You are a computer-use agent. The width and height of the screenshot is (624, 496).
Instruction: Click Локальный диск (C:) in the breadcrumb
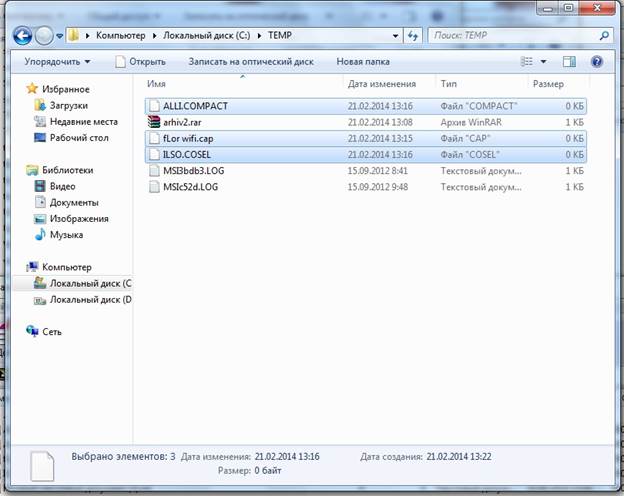(x=207, y=35)
